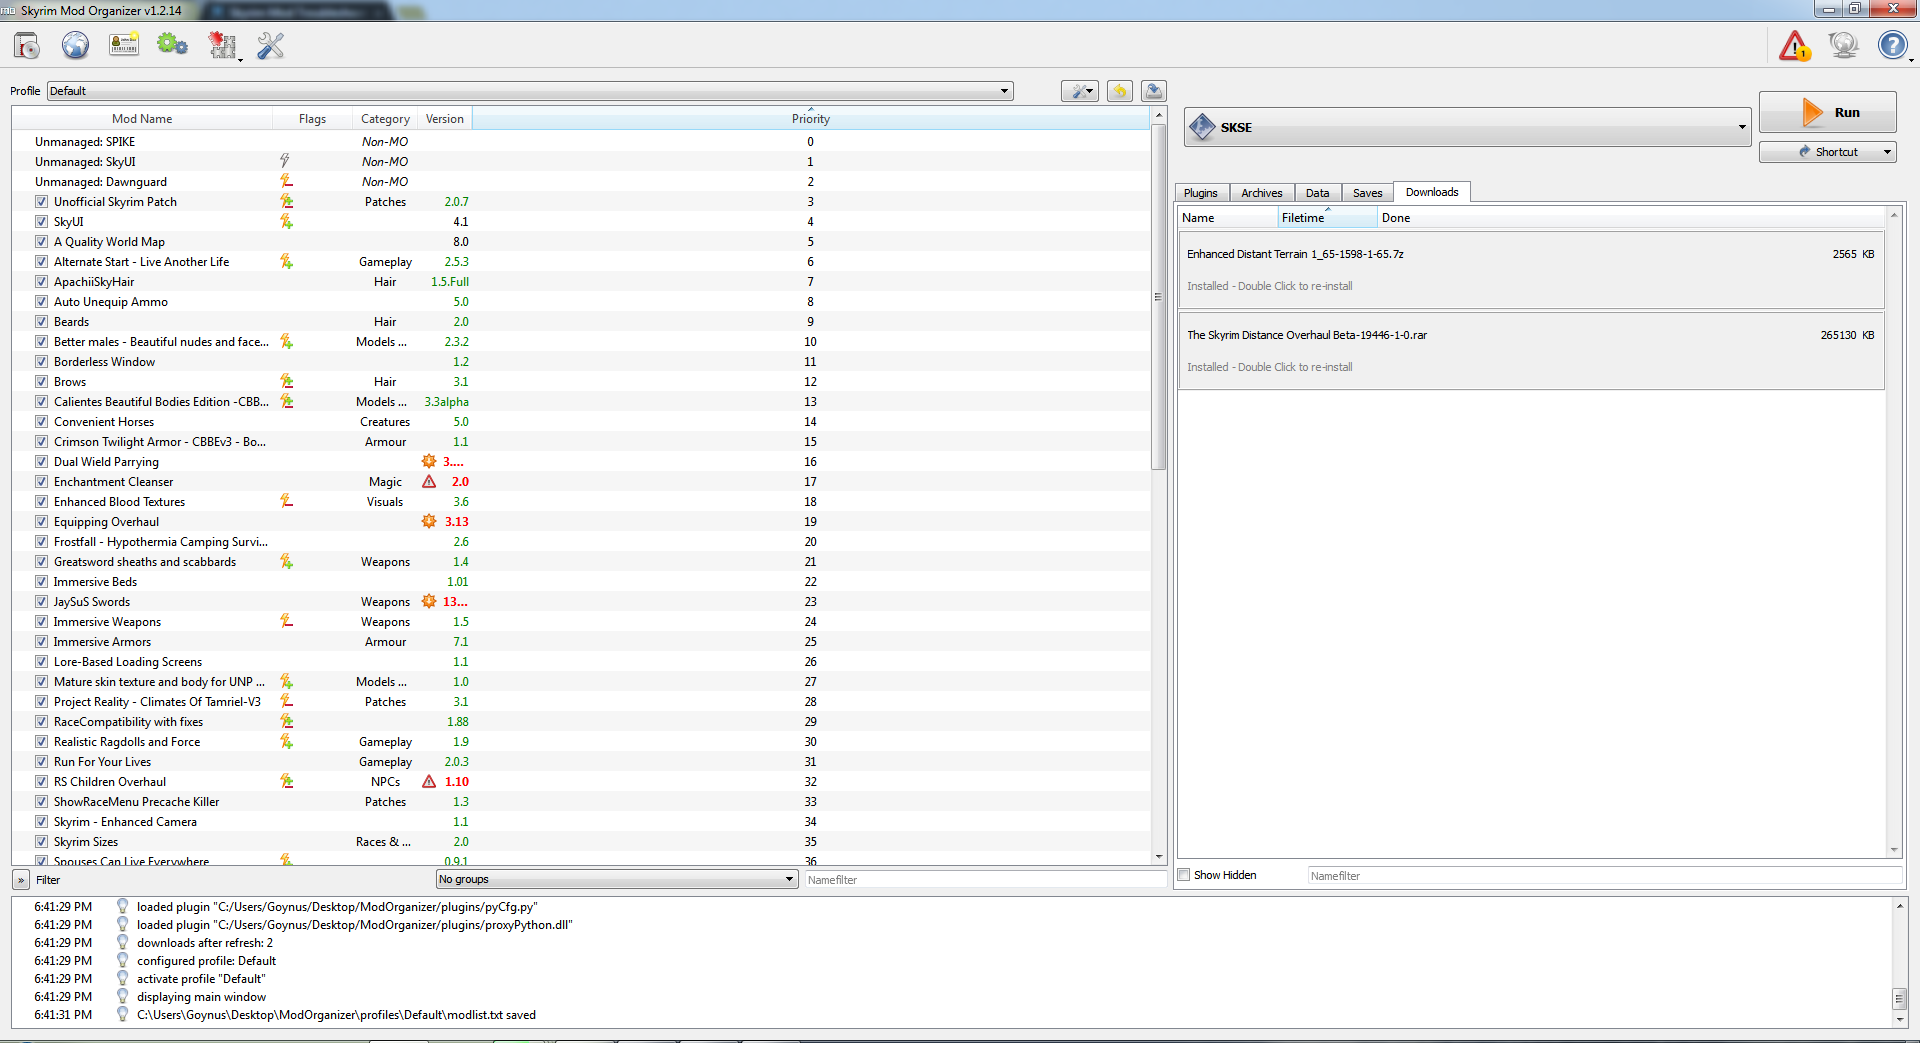Select Enhanced Distant Terrain download entry
The width and height of the screenshot is (1920, 1043).
click(1531, 270)
